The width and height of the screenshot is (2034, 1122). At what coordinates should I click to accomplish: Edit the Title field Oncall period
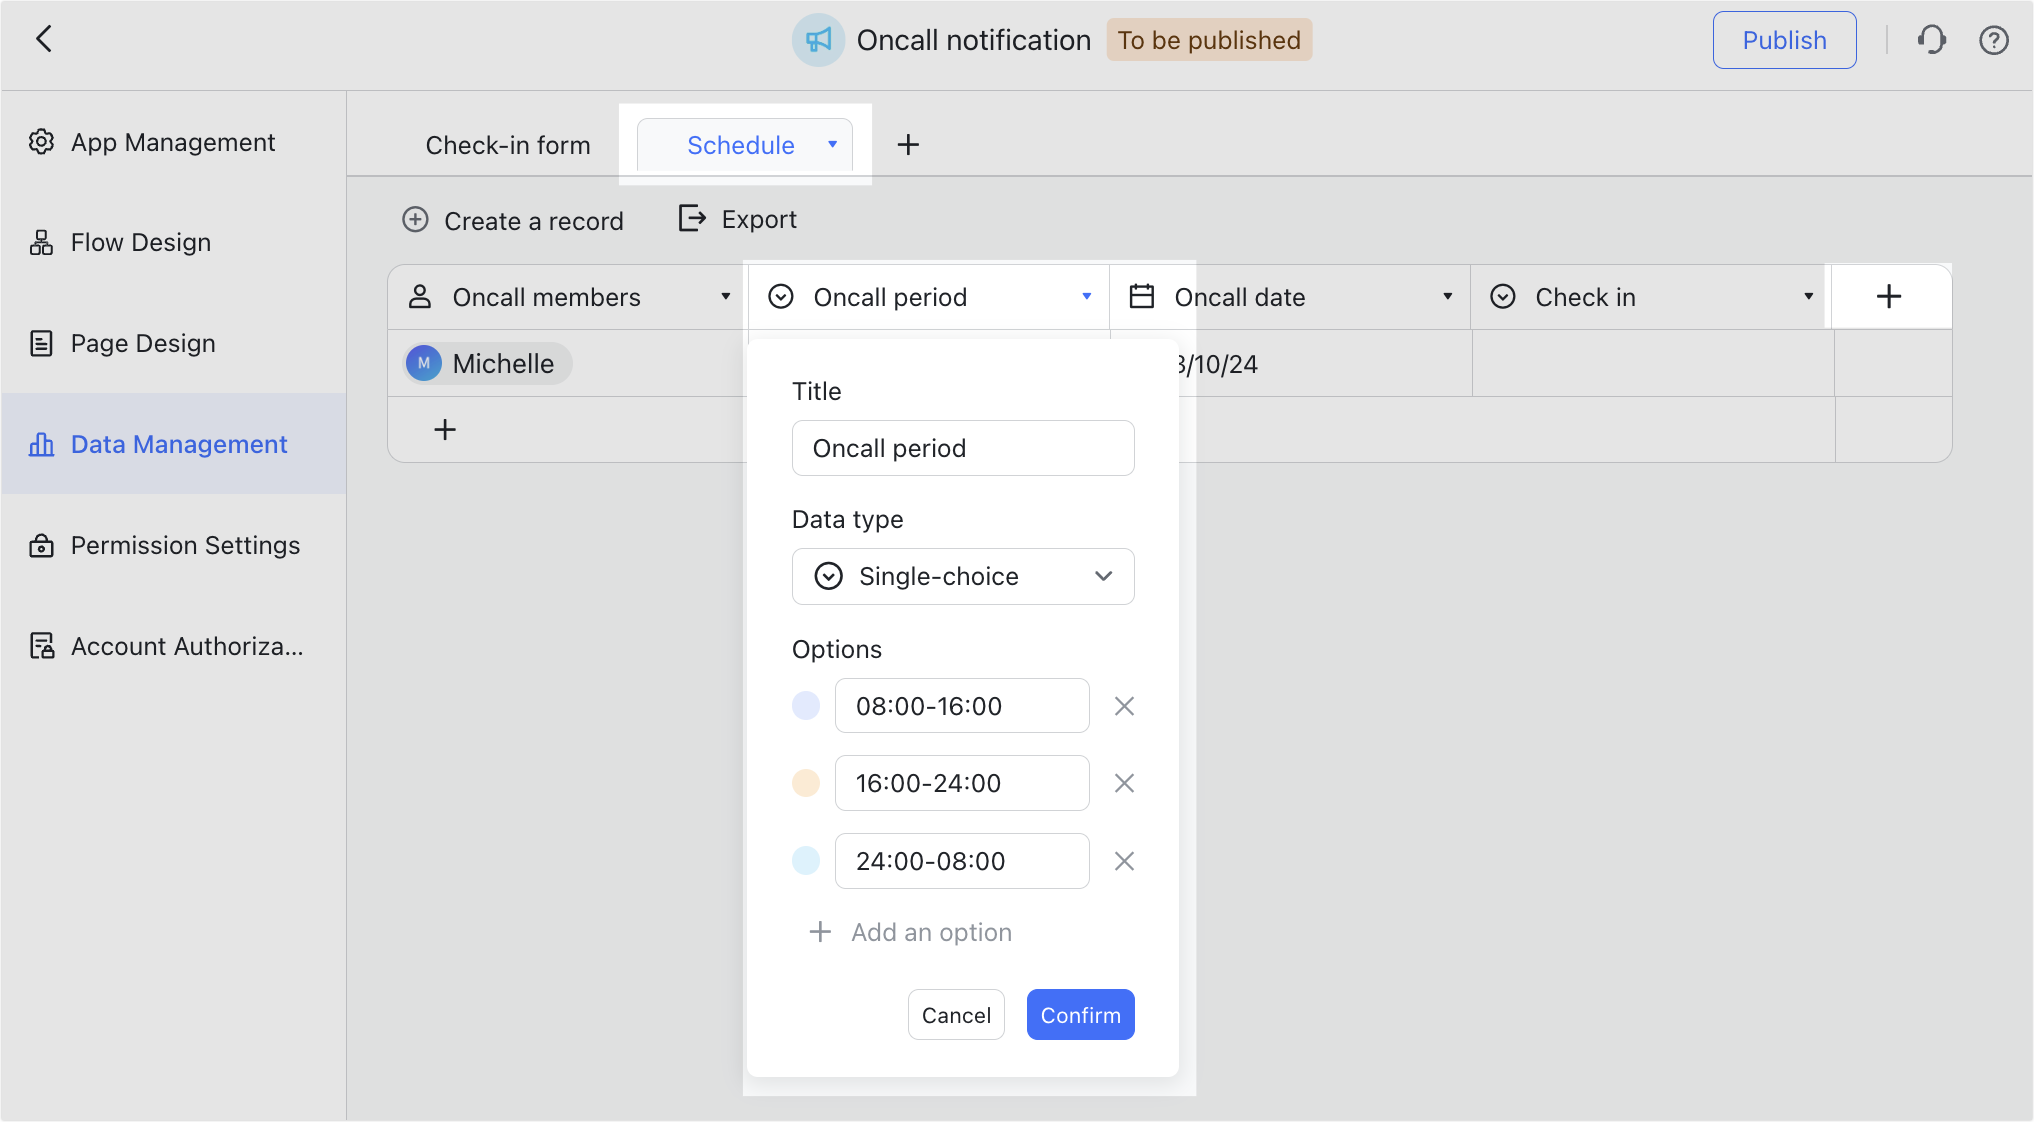pos(963,448)
